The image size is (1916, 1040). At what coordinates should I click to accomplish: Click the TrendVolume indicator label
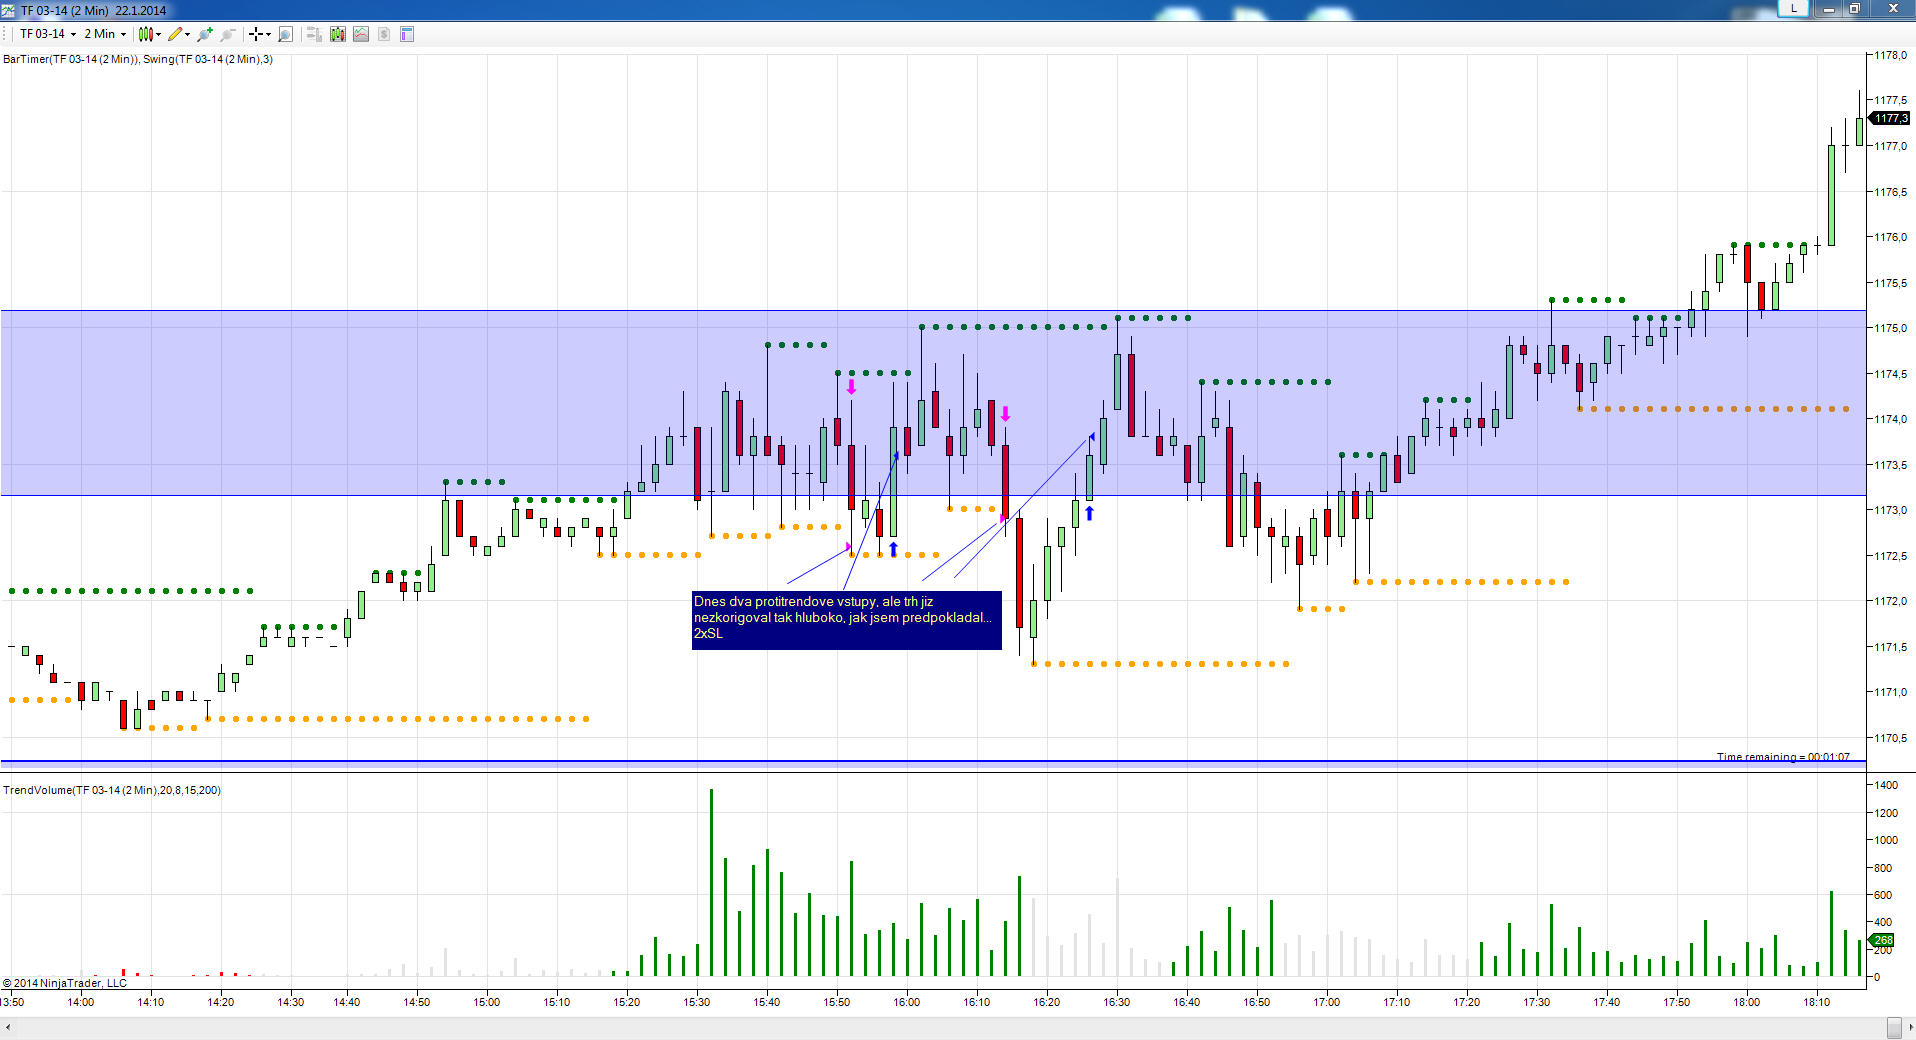click(112, 790)
